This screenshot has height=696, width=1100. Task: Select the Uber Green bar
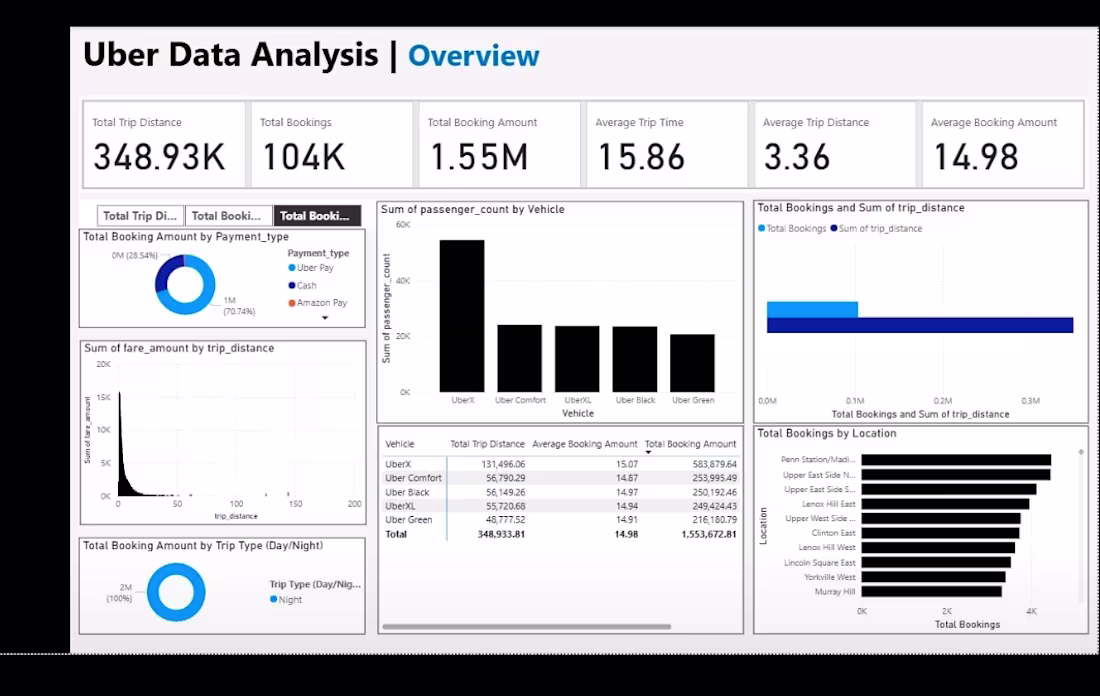coord(692,363)
